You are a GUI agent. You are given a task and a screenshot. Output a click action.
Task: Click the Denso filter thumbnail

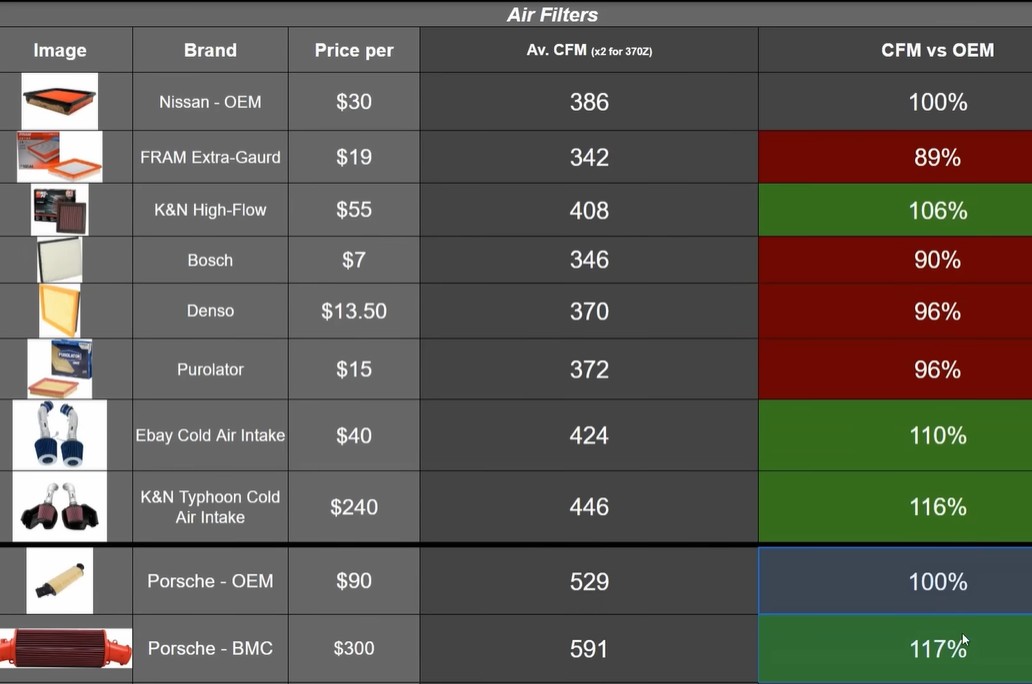(59, 311)
